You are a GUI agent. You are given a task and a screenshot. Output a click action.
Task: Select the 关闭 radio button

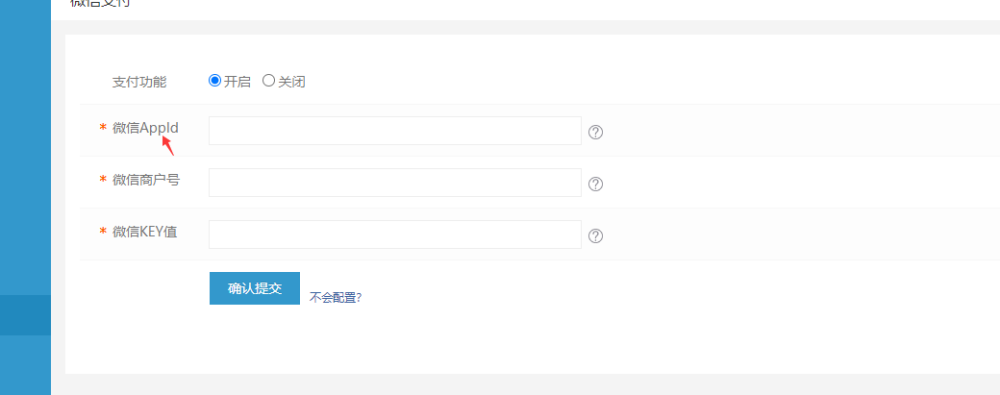268,80
